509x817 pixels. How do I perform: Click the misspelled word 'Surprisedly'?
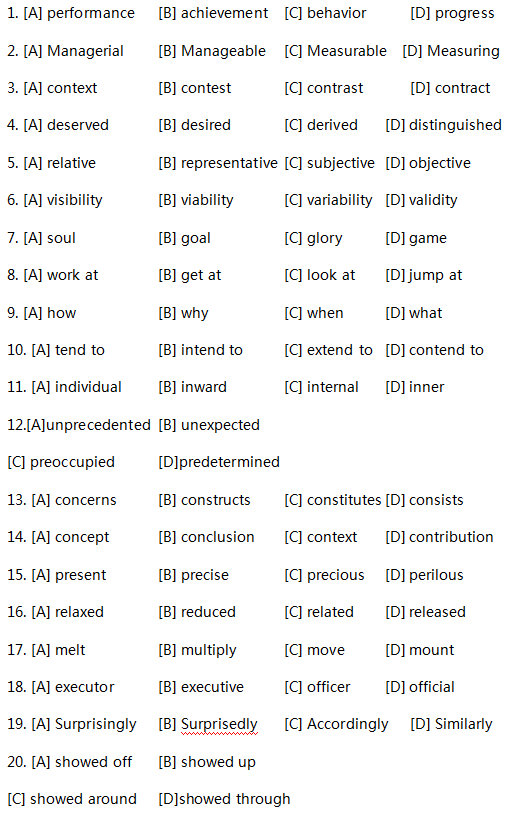(x=219, y=725)
